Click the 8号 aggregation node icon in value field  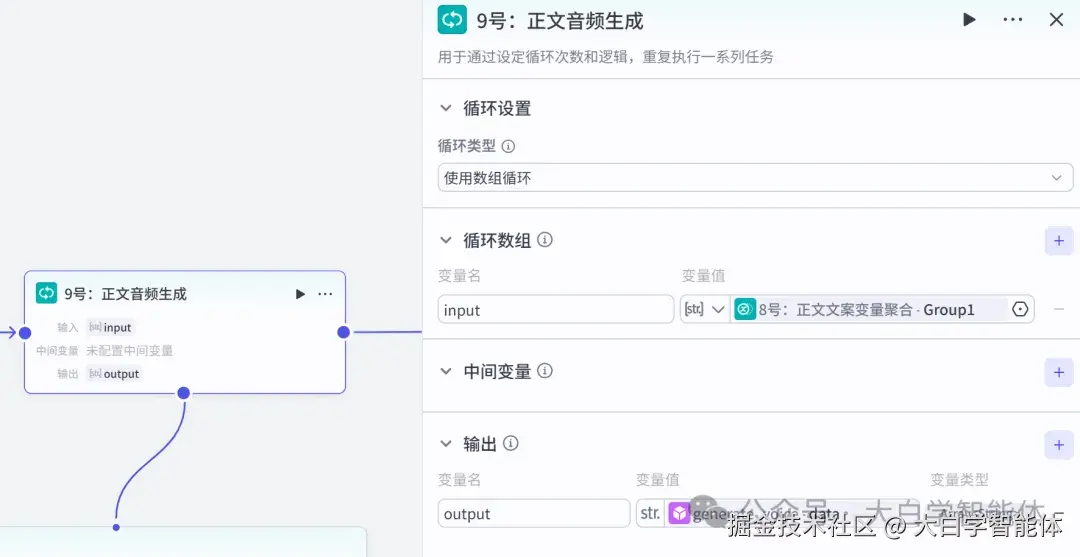[745, 310]
